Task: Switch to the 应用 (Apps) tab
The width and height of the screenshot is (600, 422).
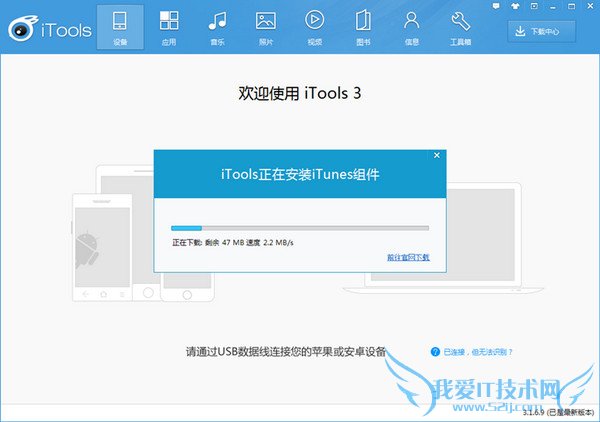Action: [x=169, y=27]
